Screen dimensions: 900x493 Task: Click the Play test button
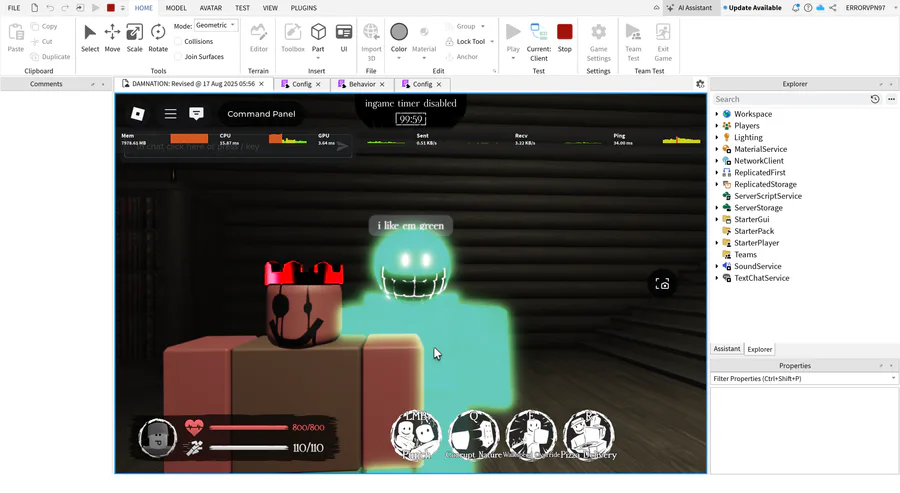(513, 38)
